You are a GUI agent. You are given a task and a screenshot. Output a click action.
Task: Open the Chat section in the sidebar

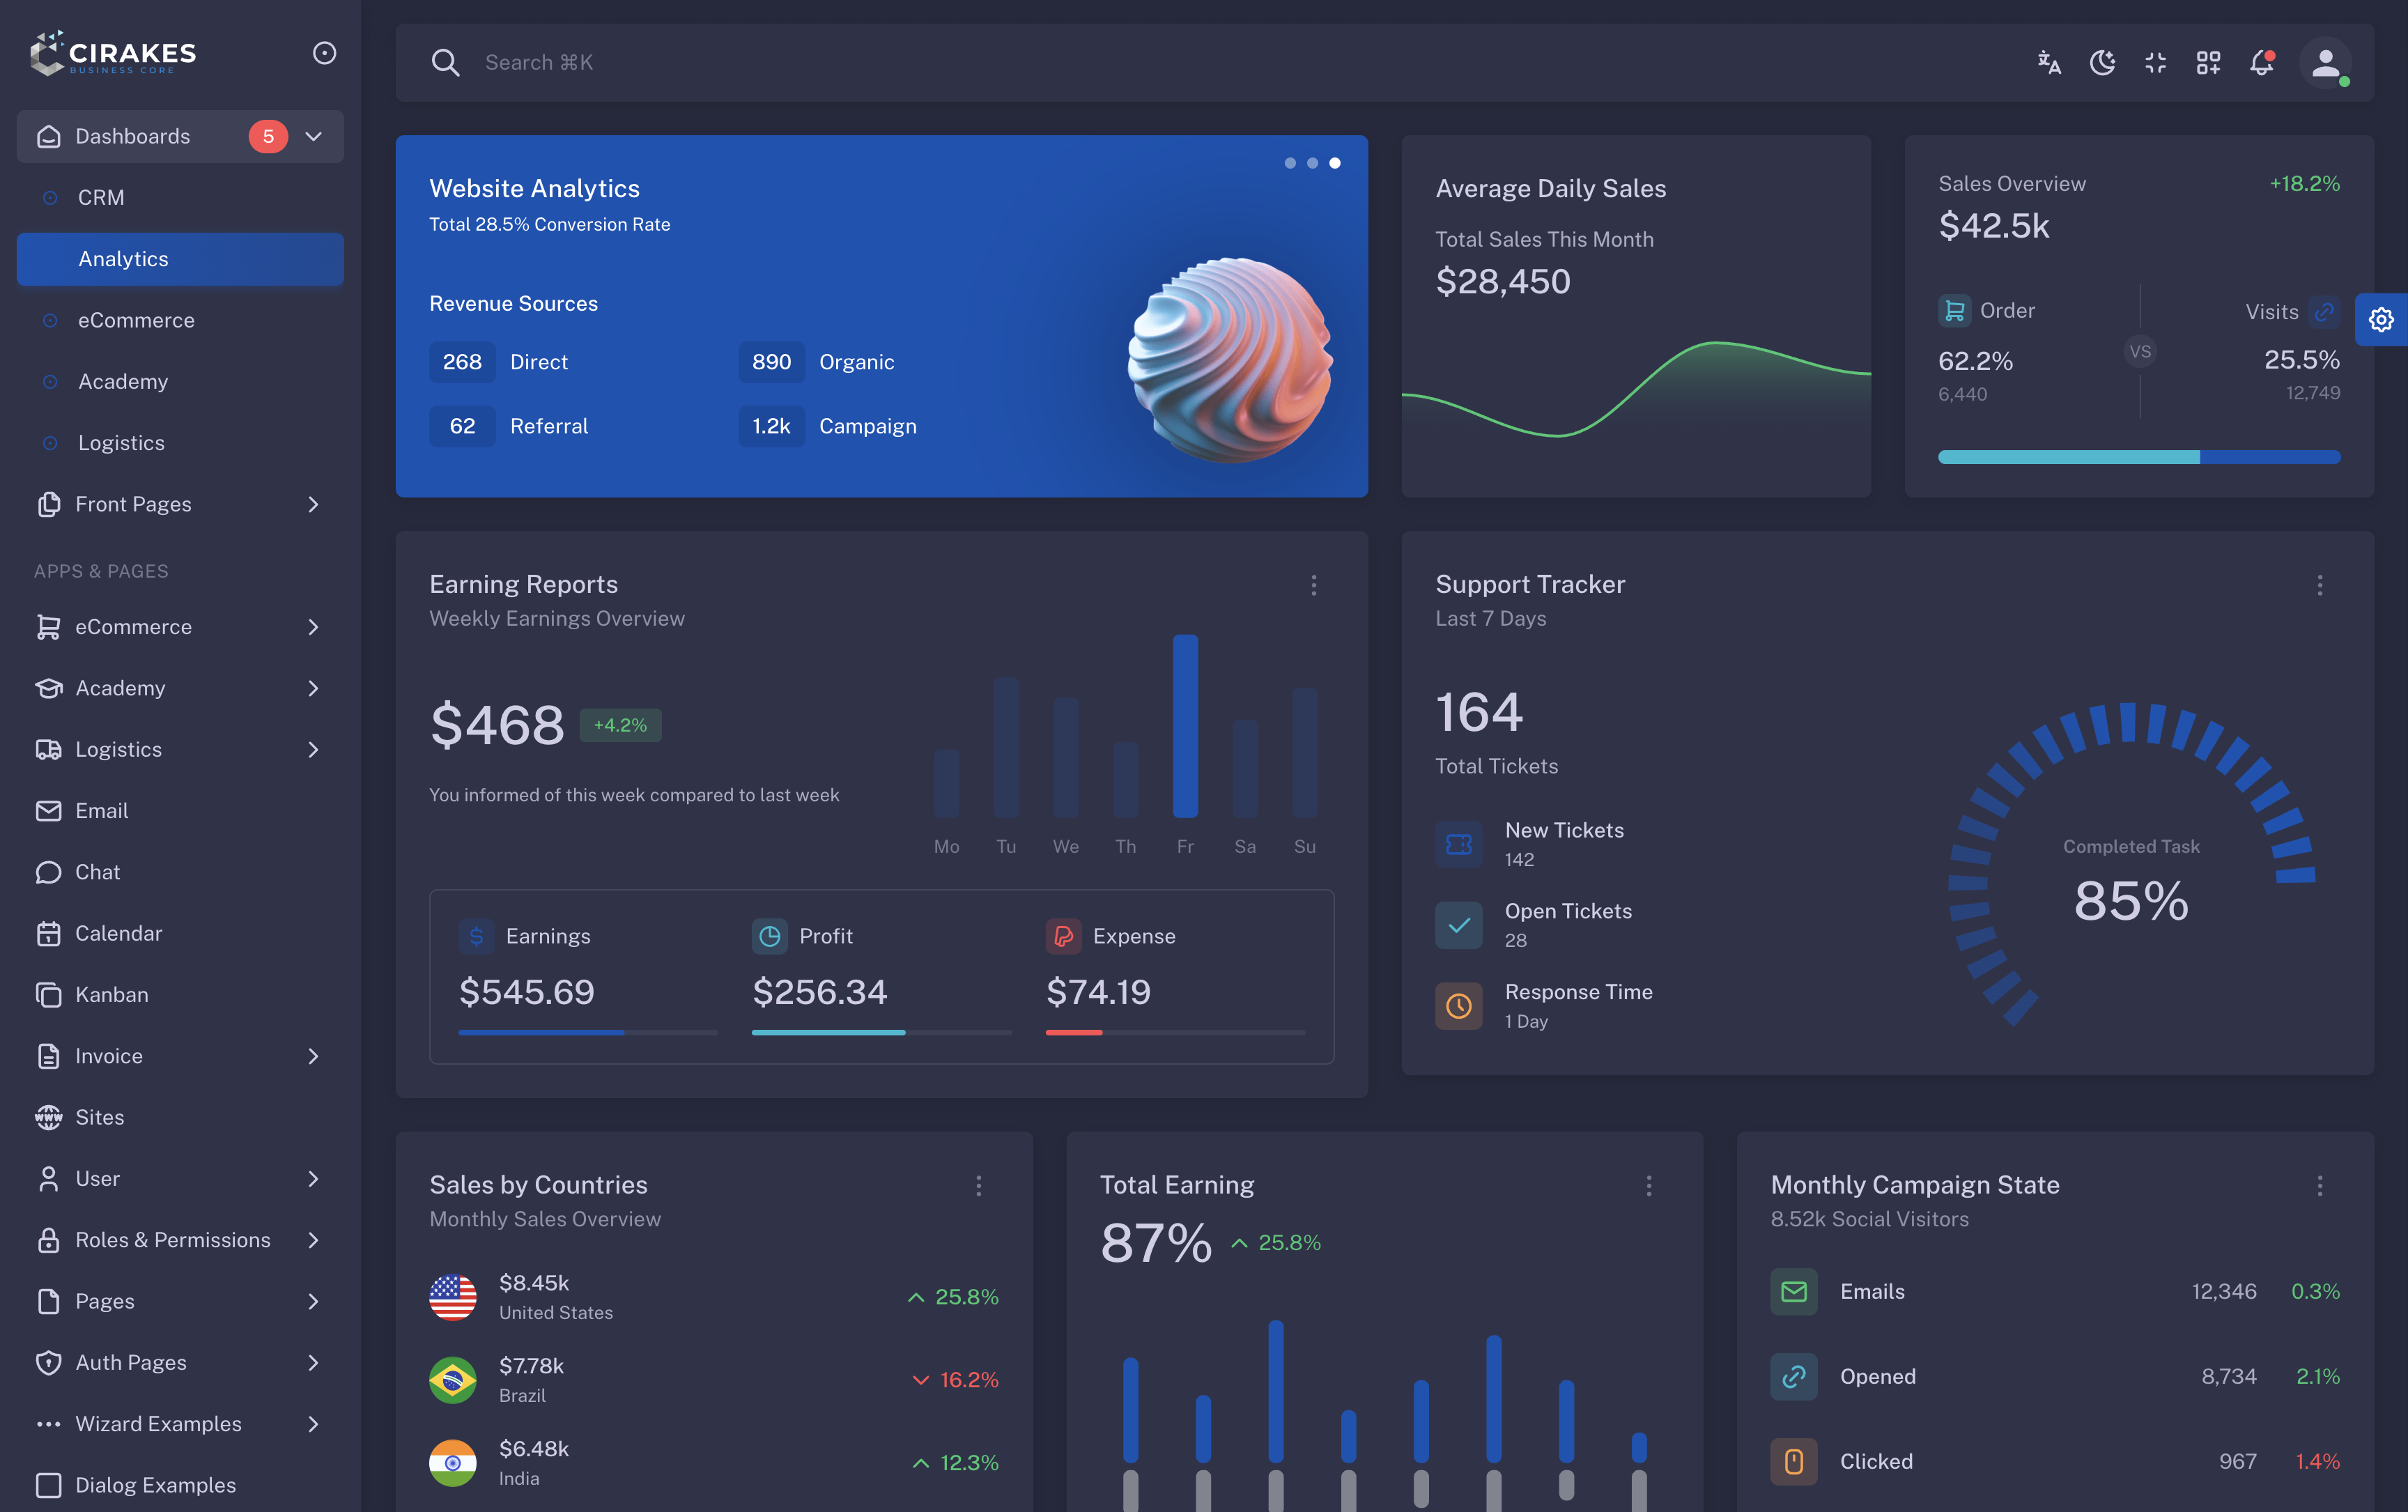(x=97, y=871)
